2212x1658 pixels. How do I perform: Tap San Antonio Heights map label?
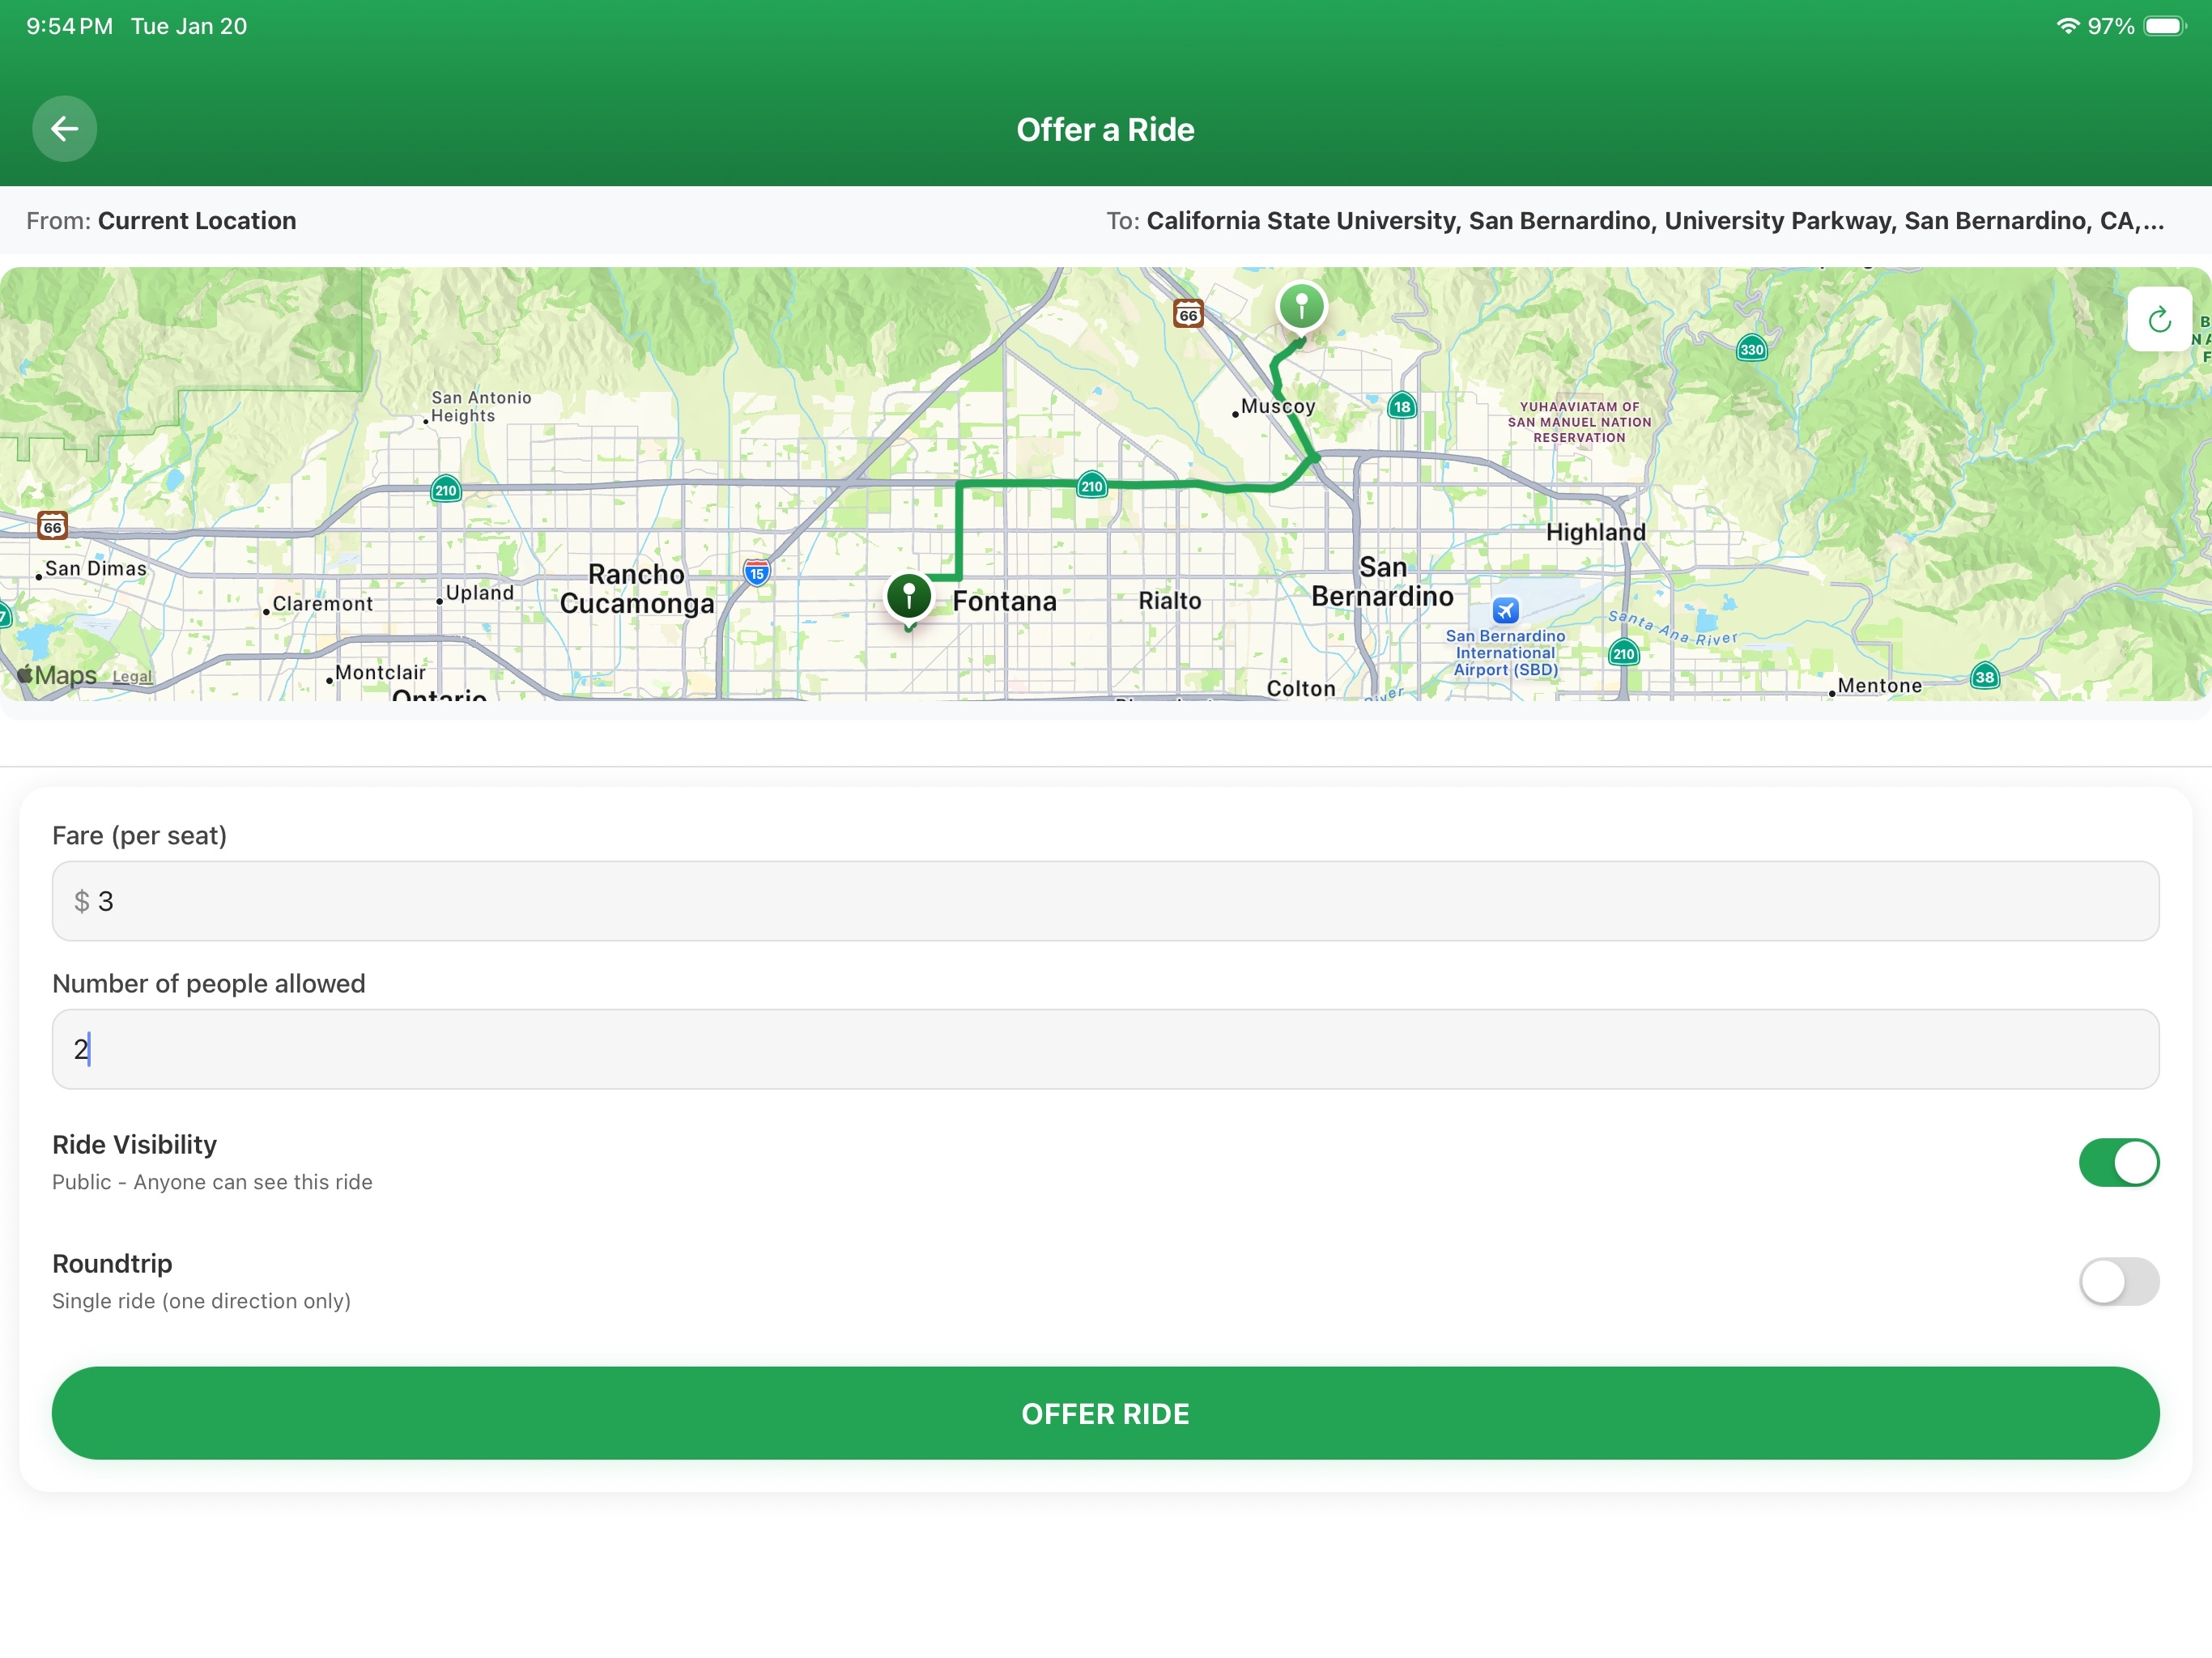click(x=481, y=406)
